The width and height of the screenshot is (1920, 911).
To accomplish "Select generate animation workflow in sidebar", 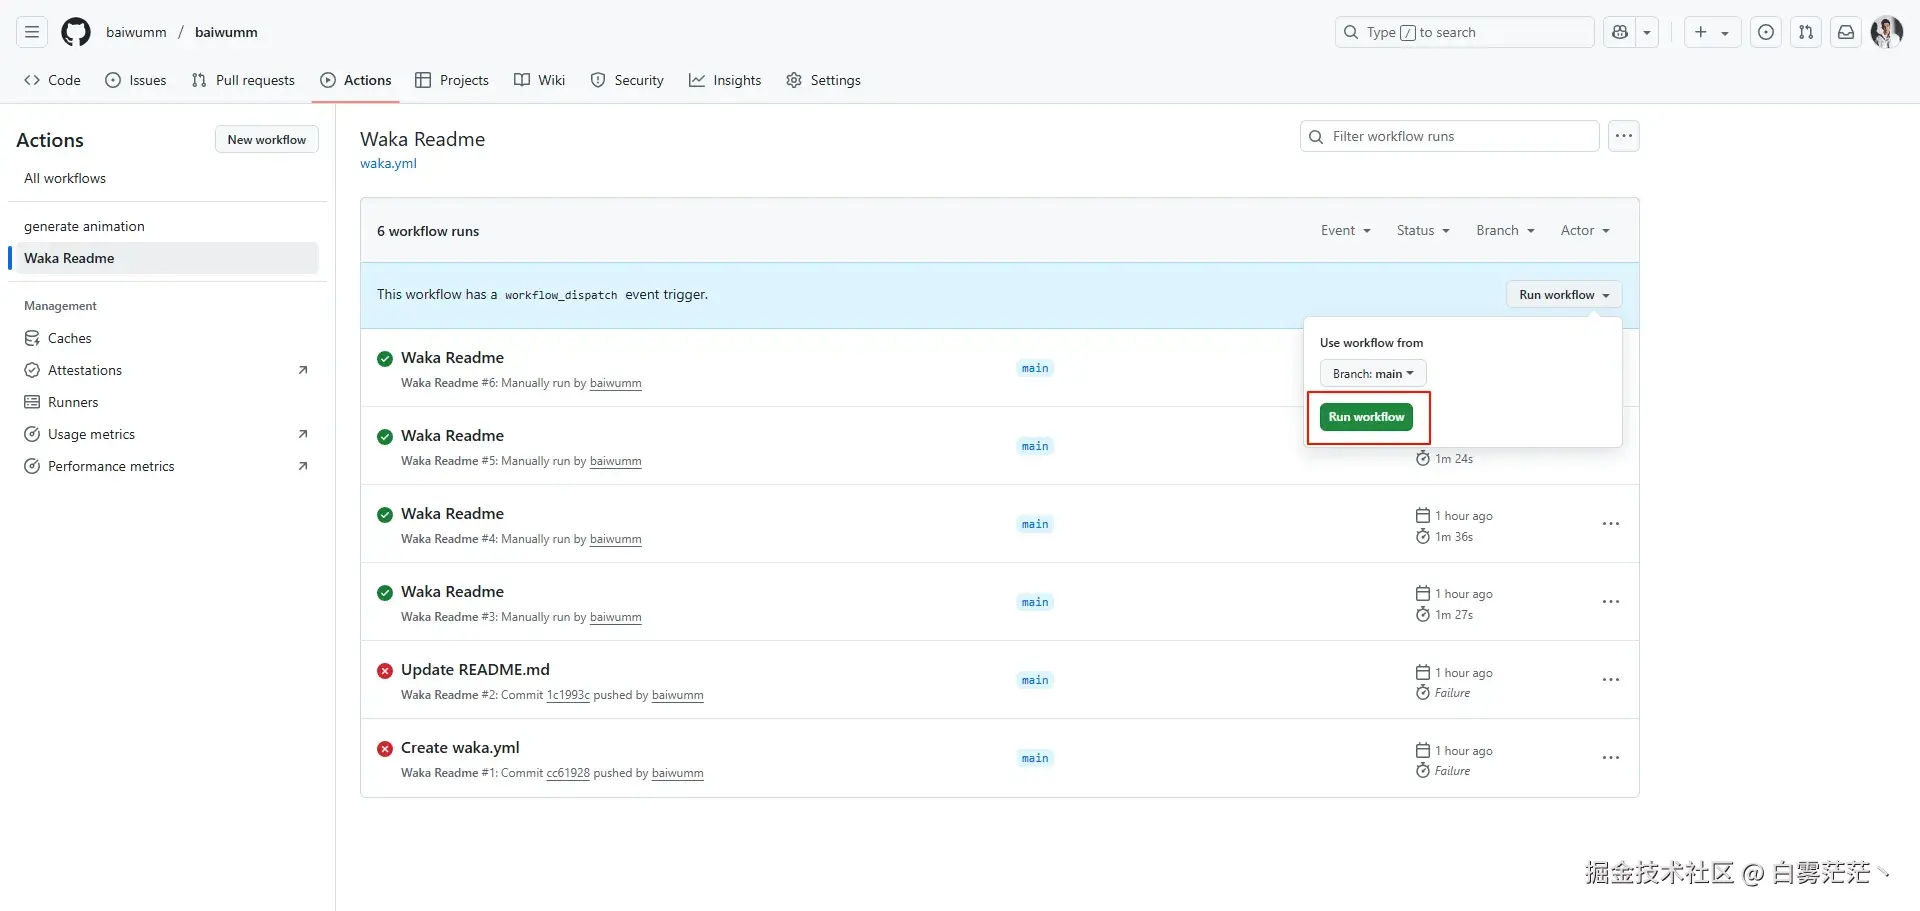I will click(84, 226).
